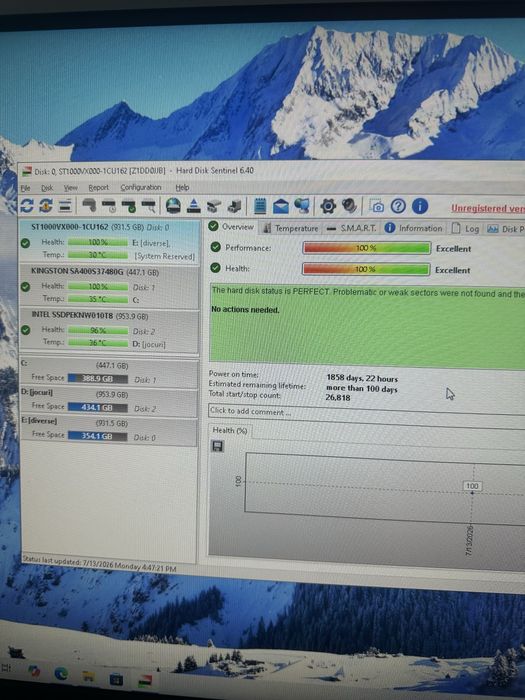The image size is (525, 700).
Task: Click the D: [jocuri] free space bar
Action: pyautogui.click(x=97, y=408)
